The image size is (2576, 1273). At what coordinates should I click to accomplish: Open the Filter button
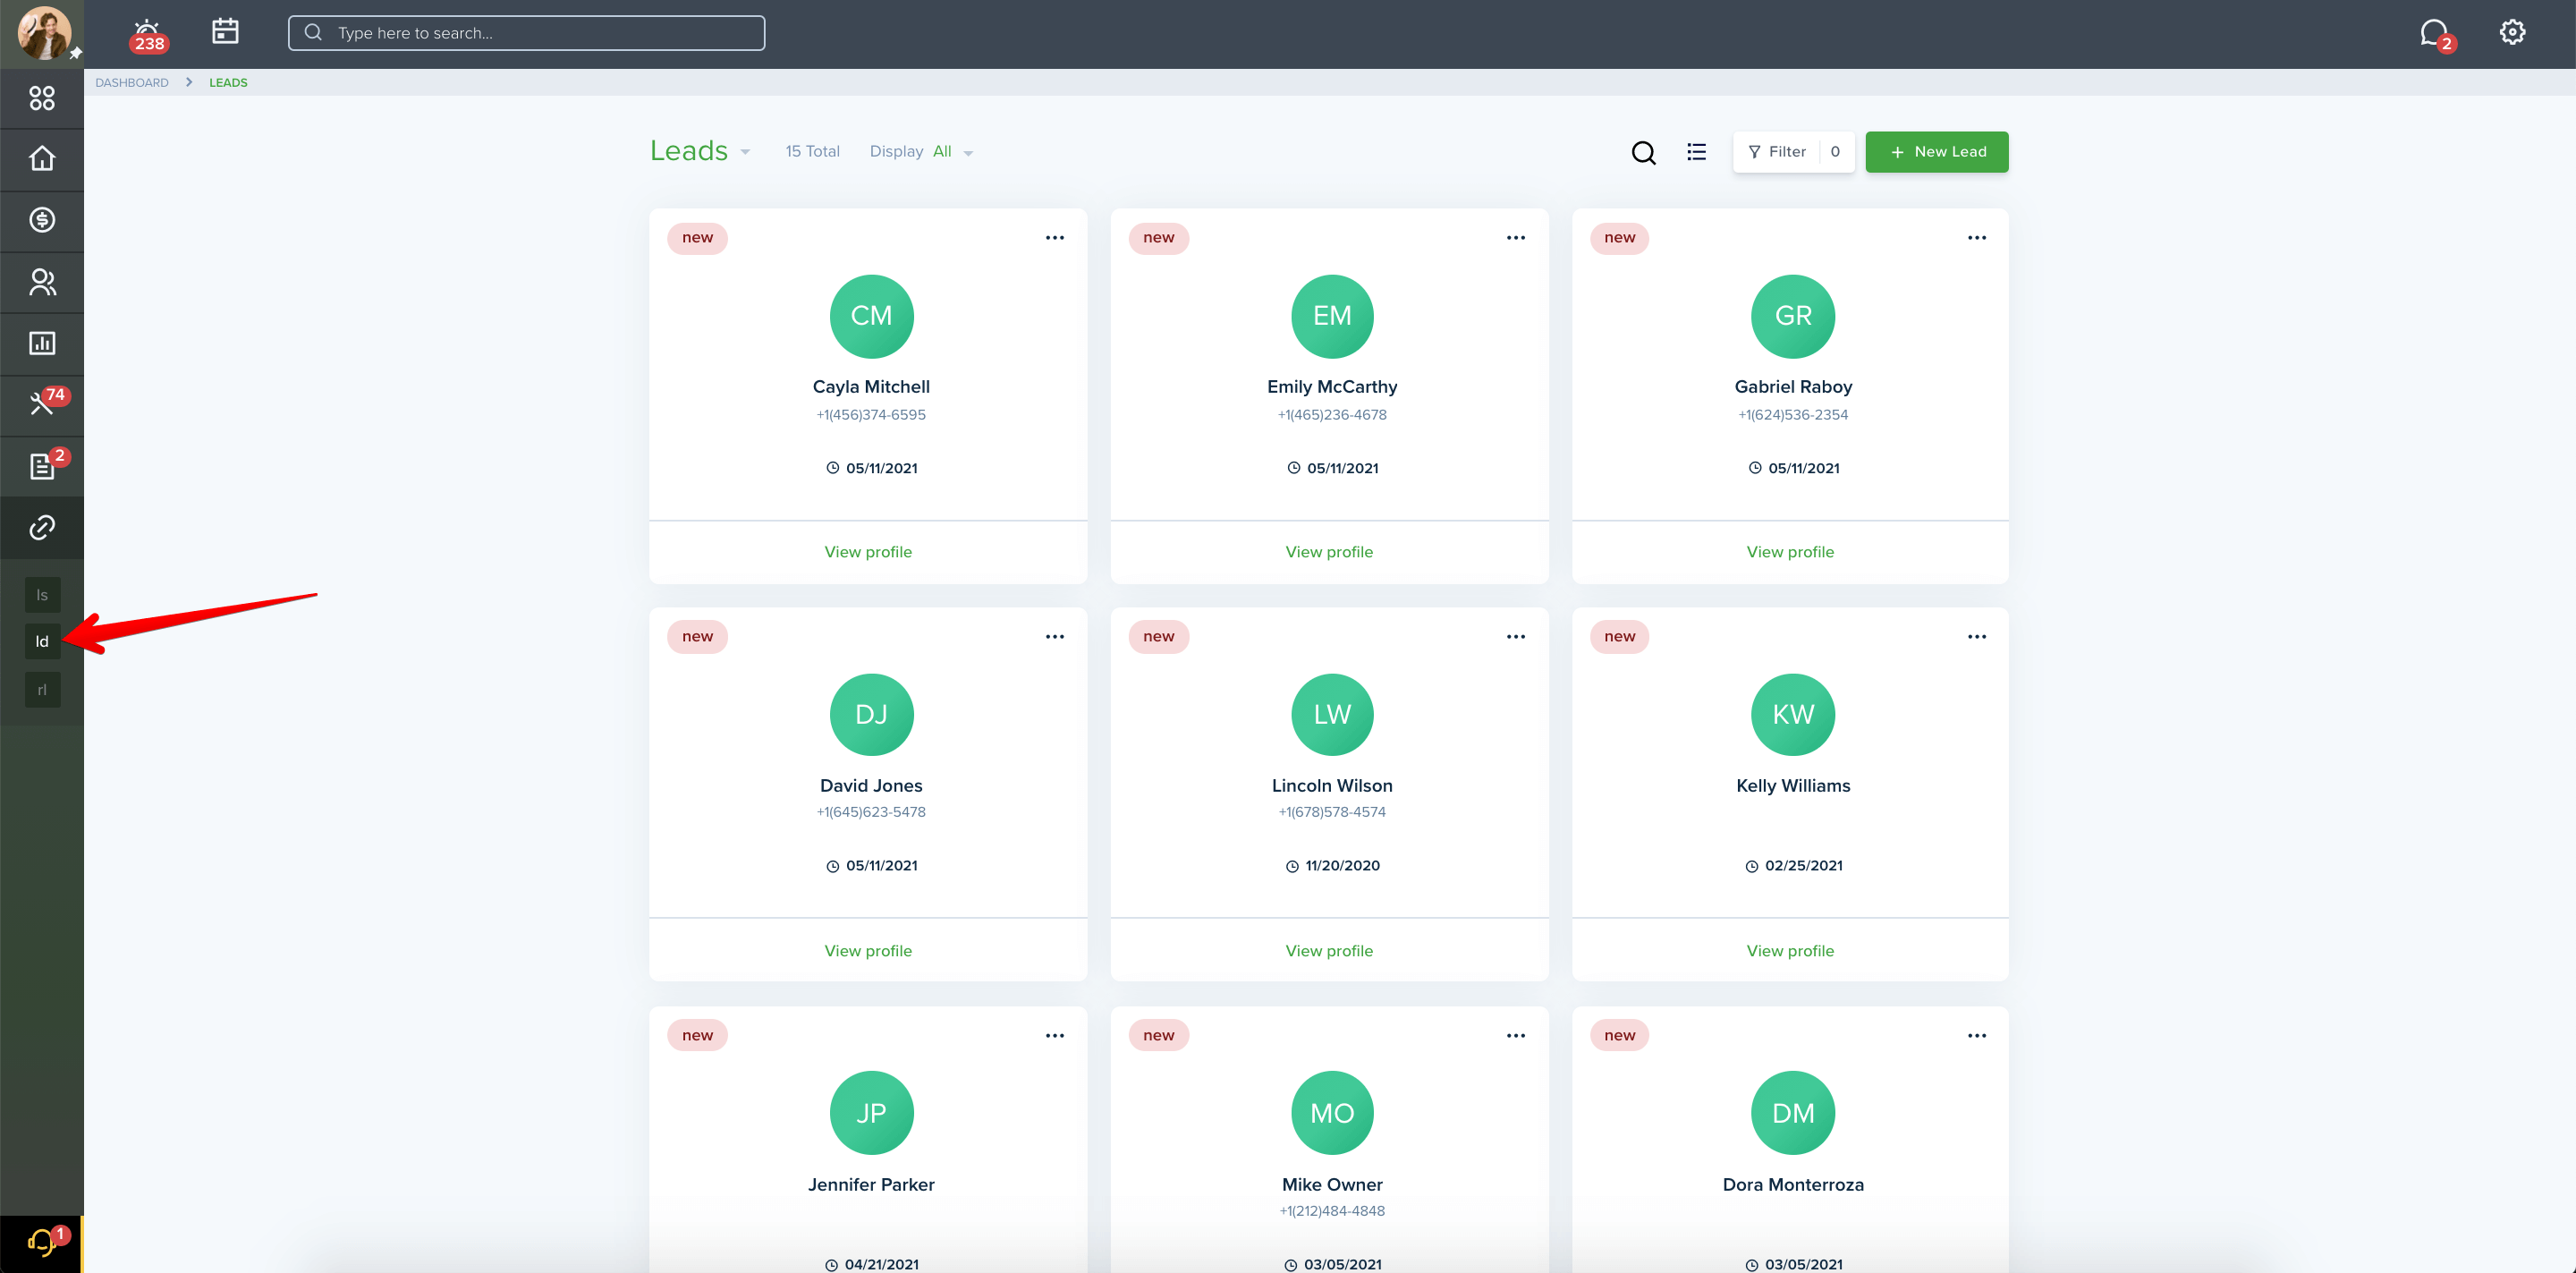point(1793,152)
